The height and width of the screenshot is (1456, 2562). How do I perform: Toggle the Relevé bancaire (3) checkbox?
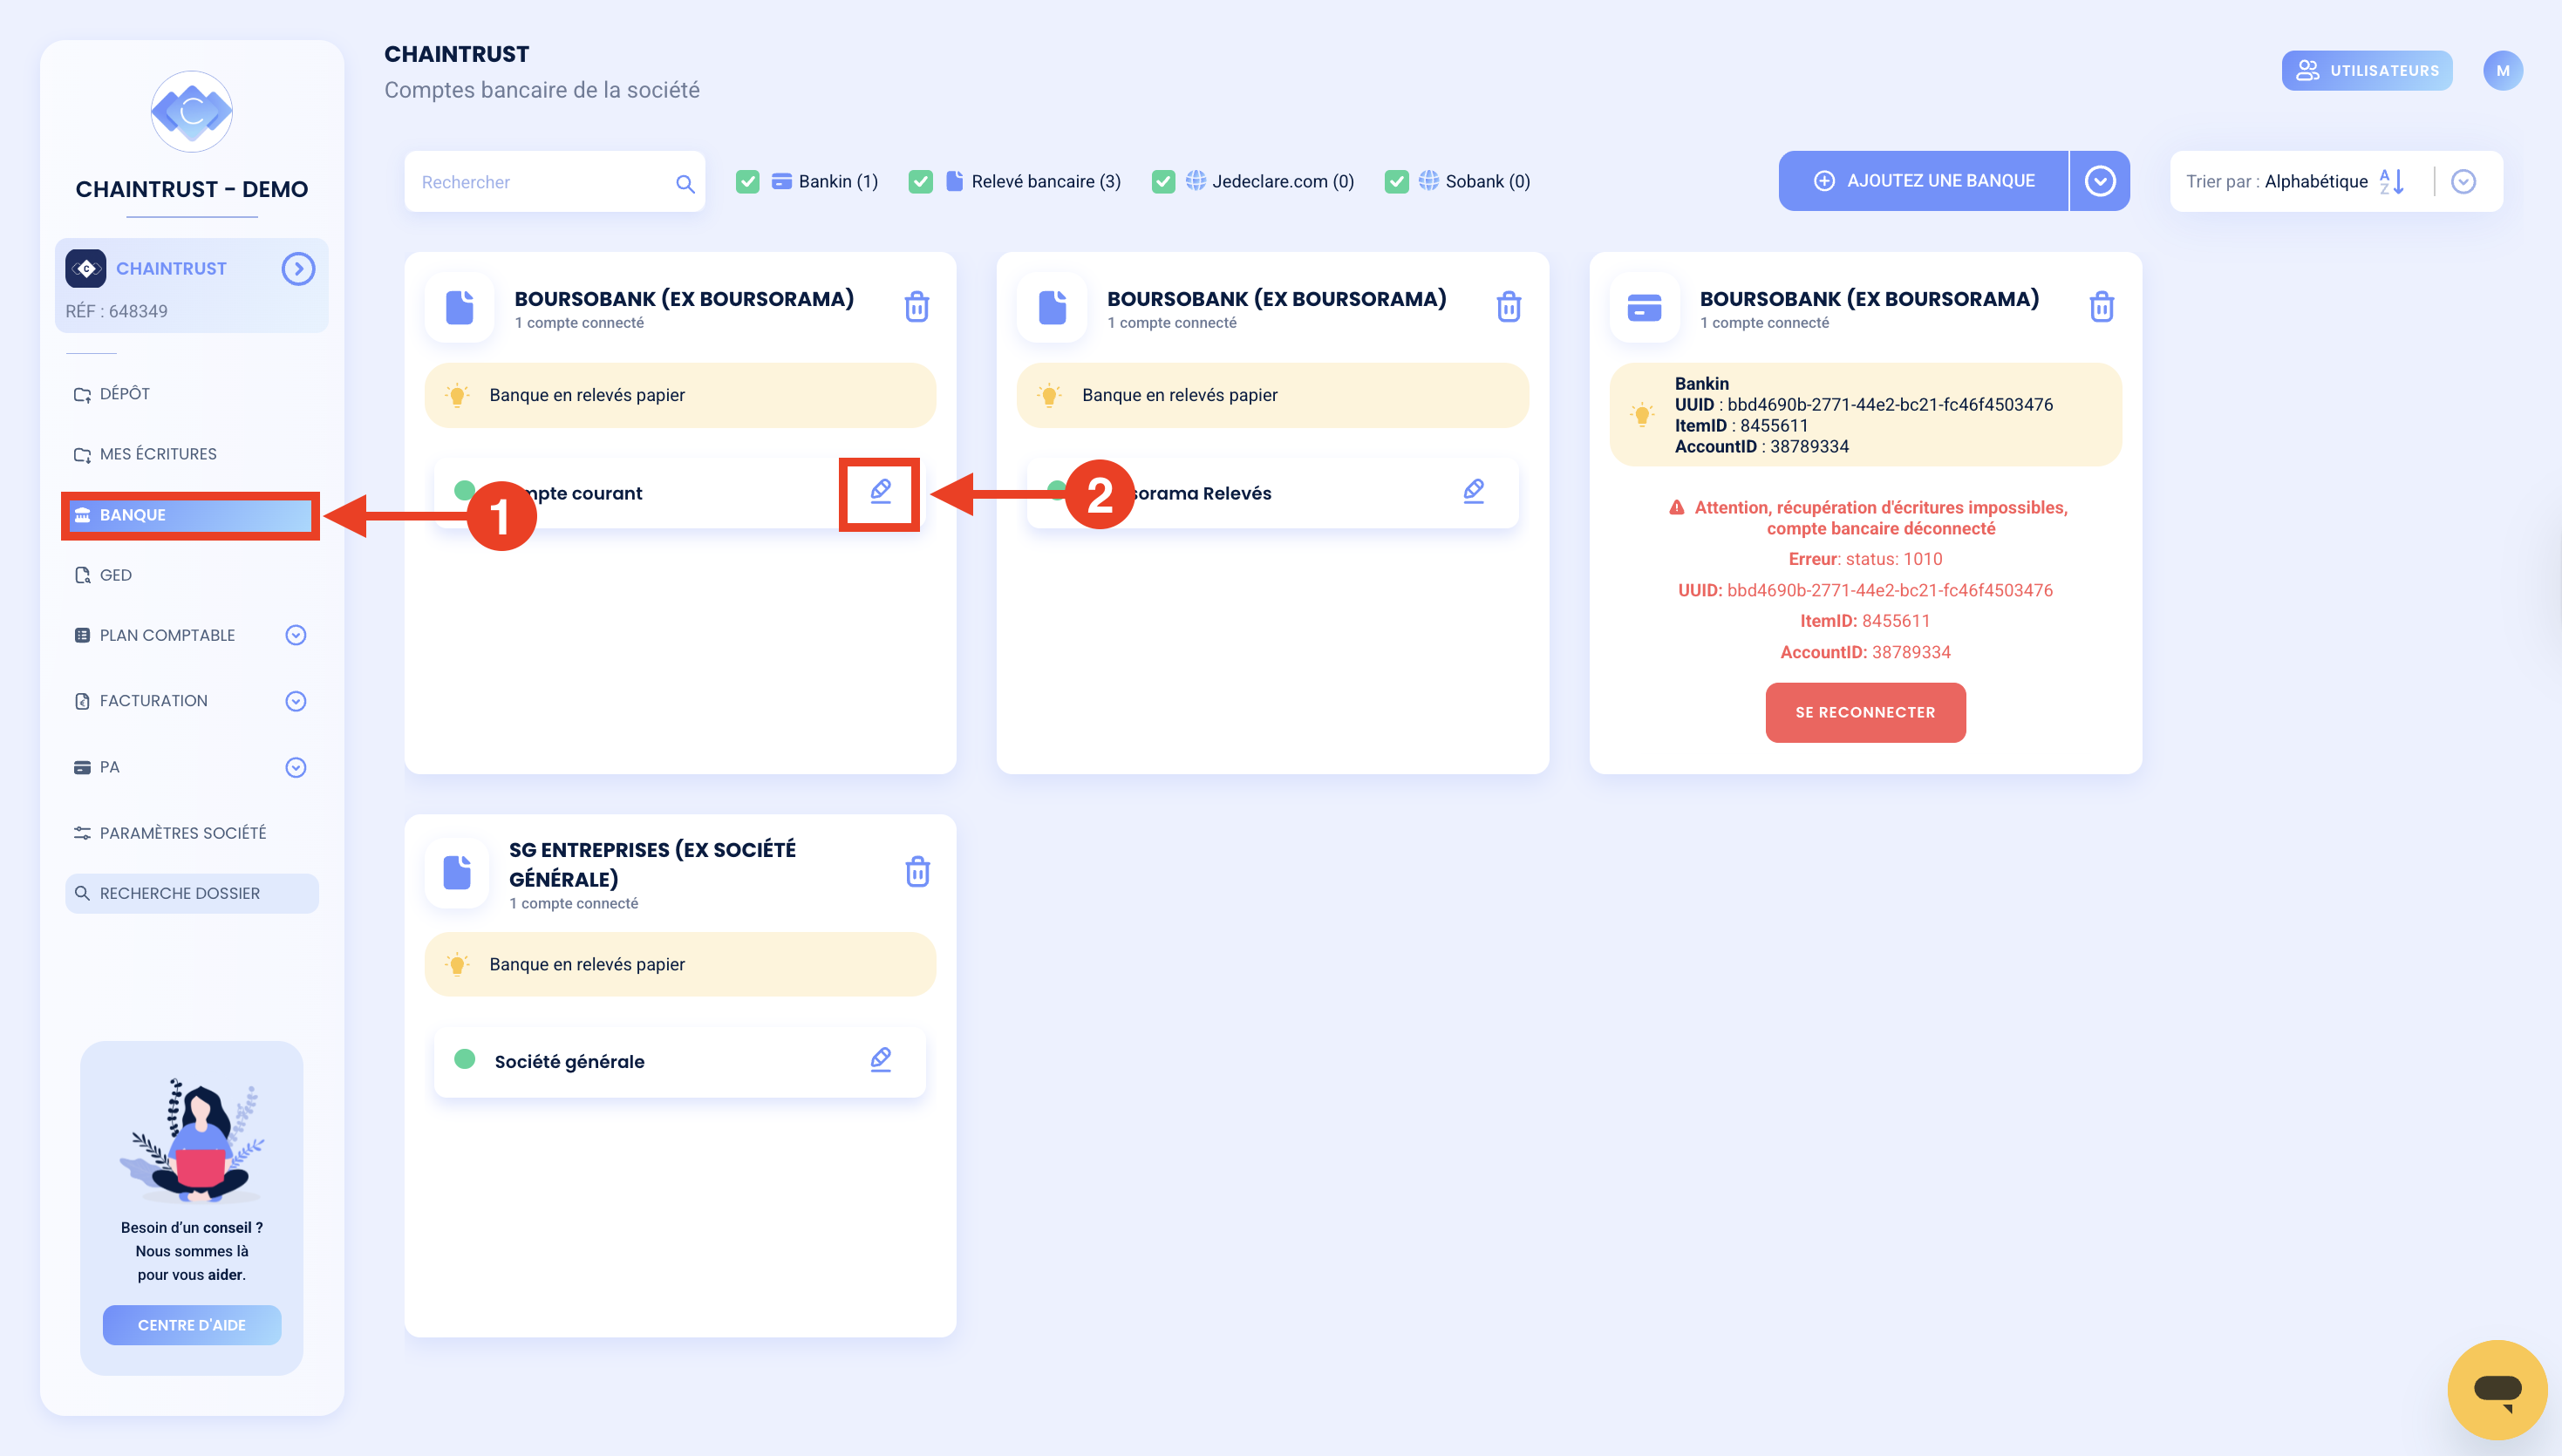pyautogui.click(x=920, y=181)
